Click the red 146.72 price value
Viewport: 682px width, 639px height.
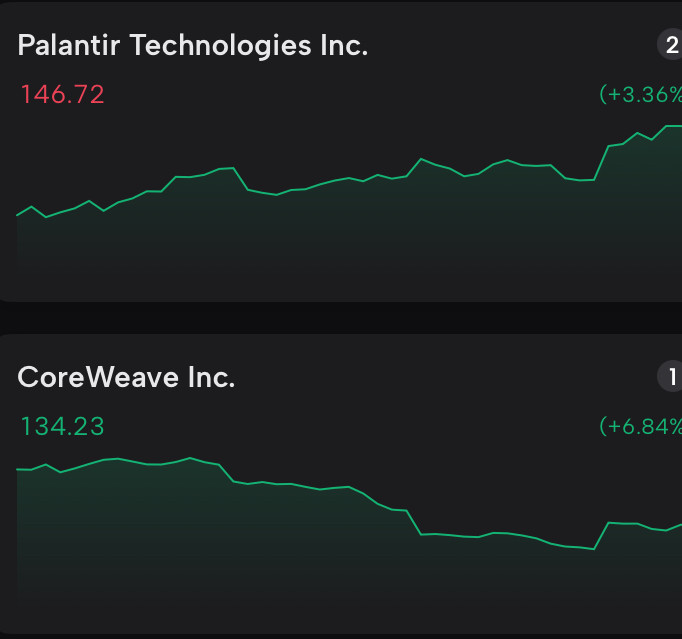point(62,95)
